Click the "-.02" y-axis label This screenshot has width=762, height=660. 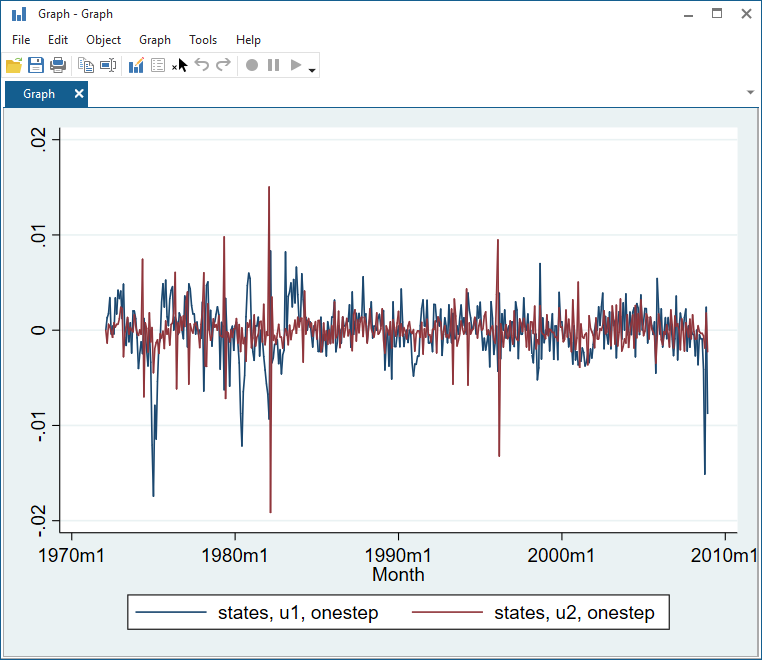pos(38,521)
